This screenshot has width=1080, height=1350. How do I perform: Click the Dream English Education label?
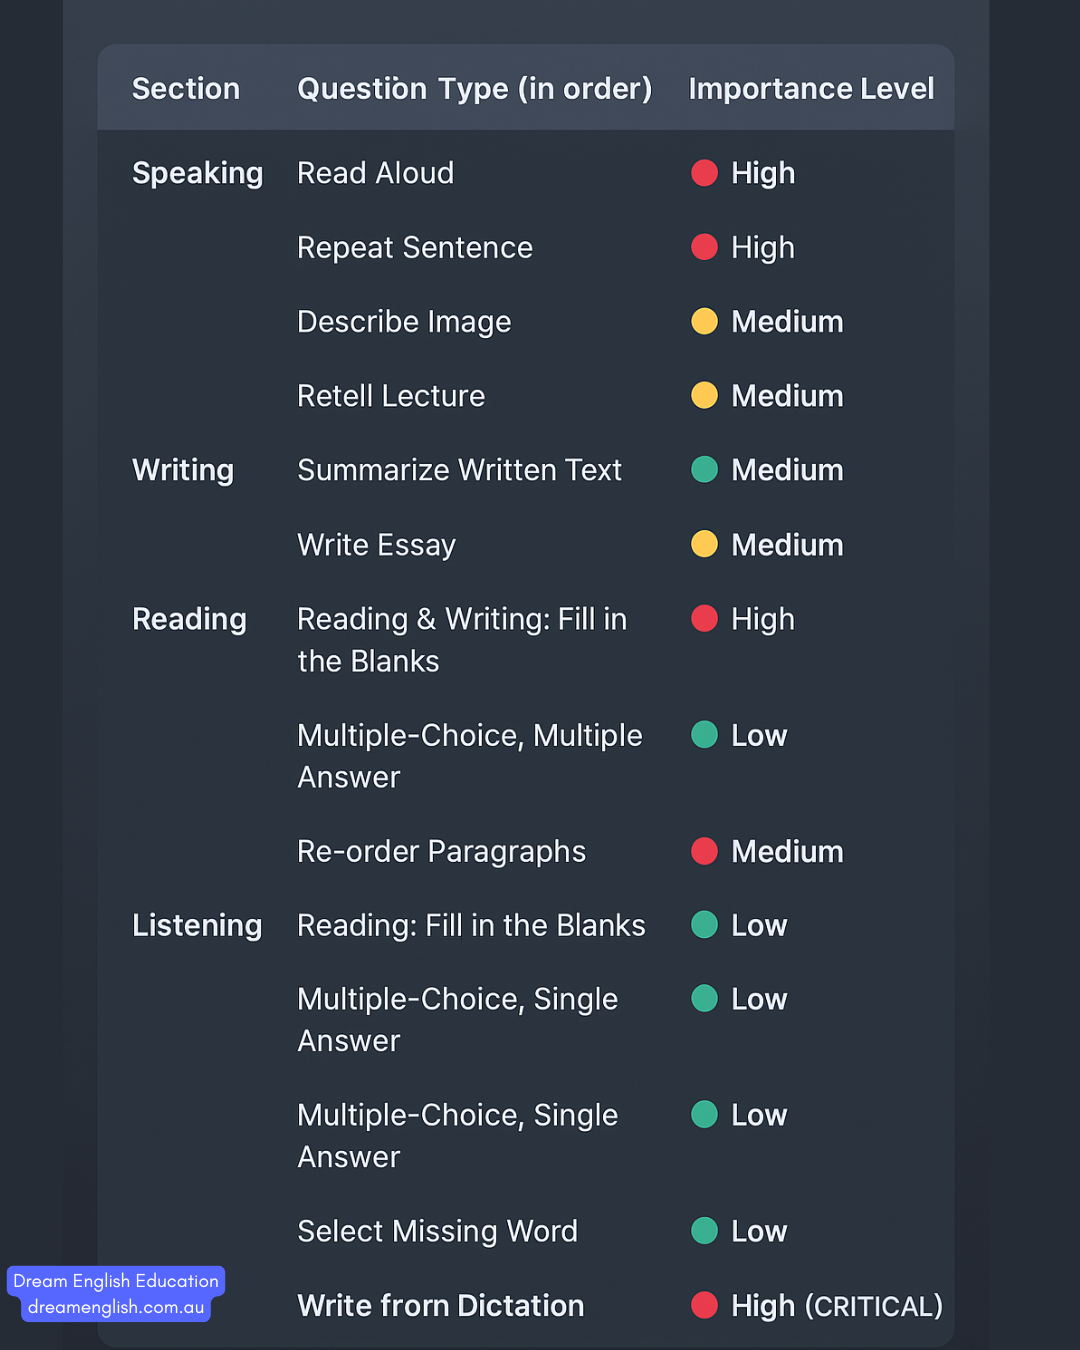coord(116,1281)
